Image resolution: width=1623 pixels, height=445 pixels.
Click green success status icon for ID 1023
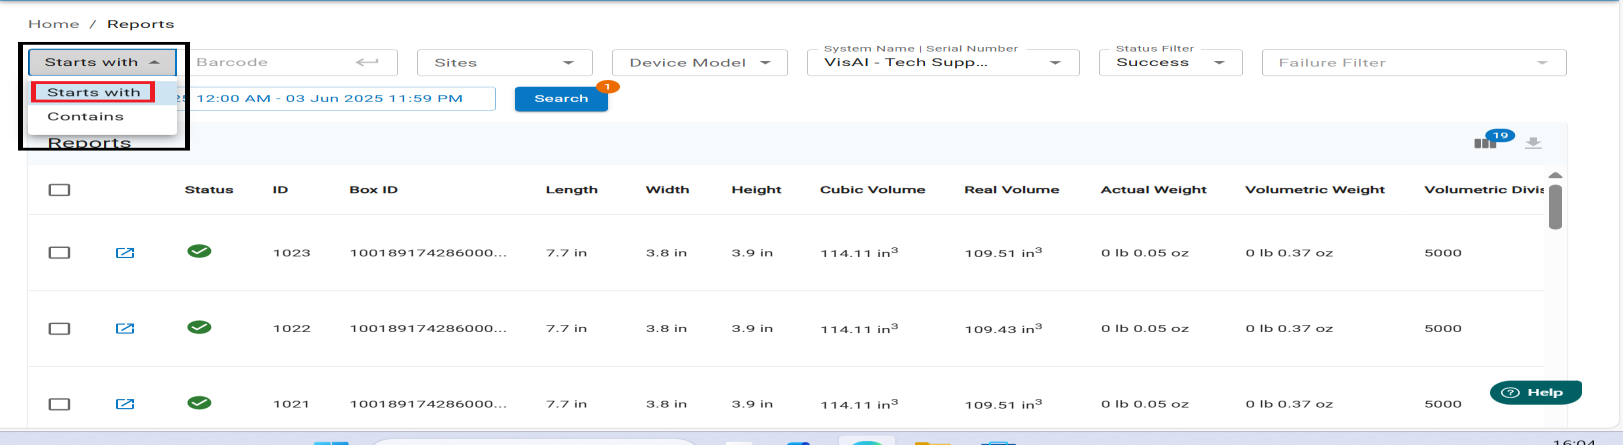[199, 251]
